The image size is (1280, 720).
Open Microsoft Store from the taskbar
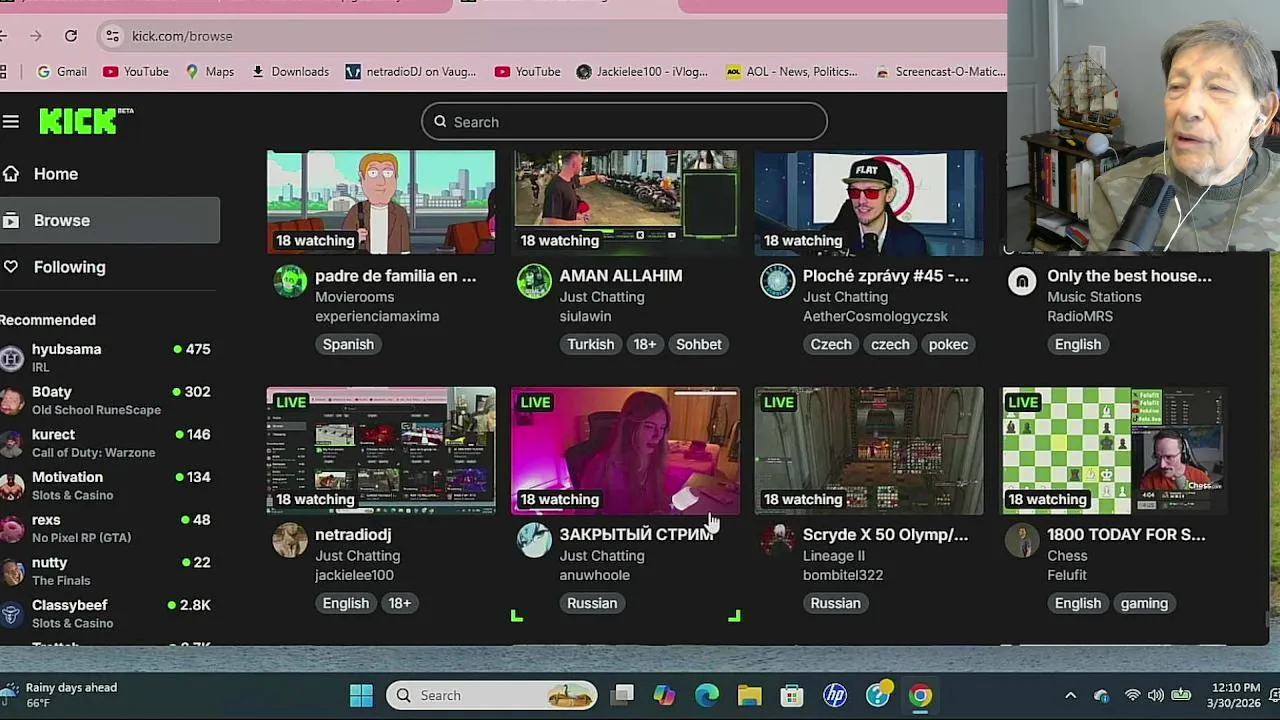(x=792, y=695)
